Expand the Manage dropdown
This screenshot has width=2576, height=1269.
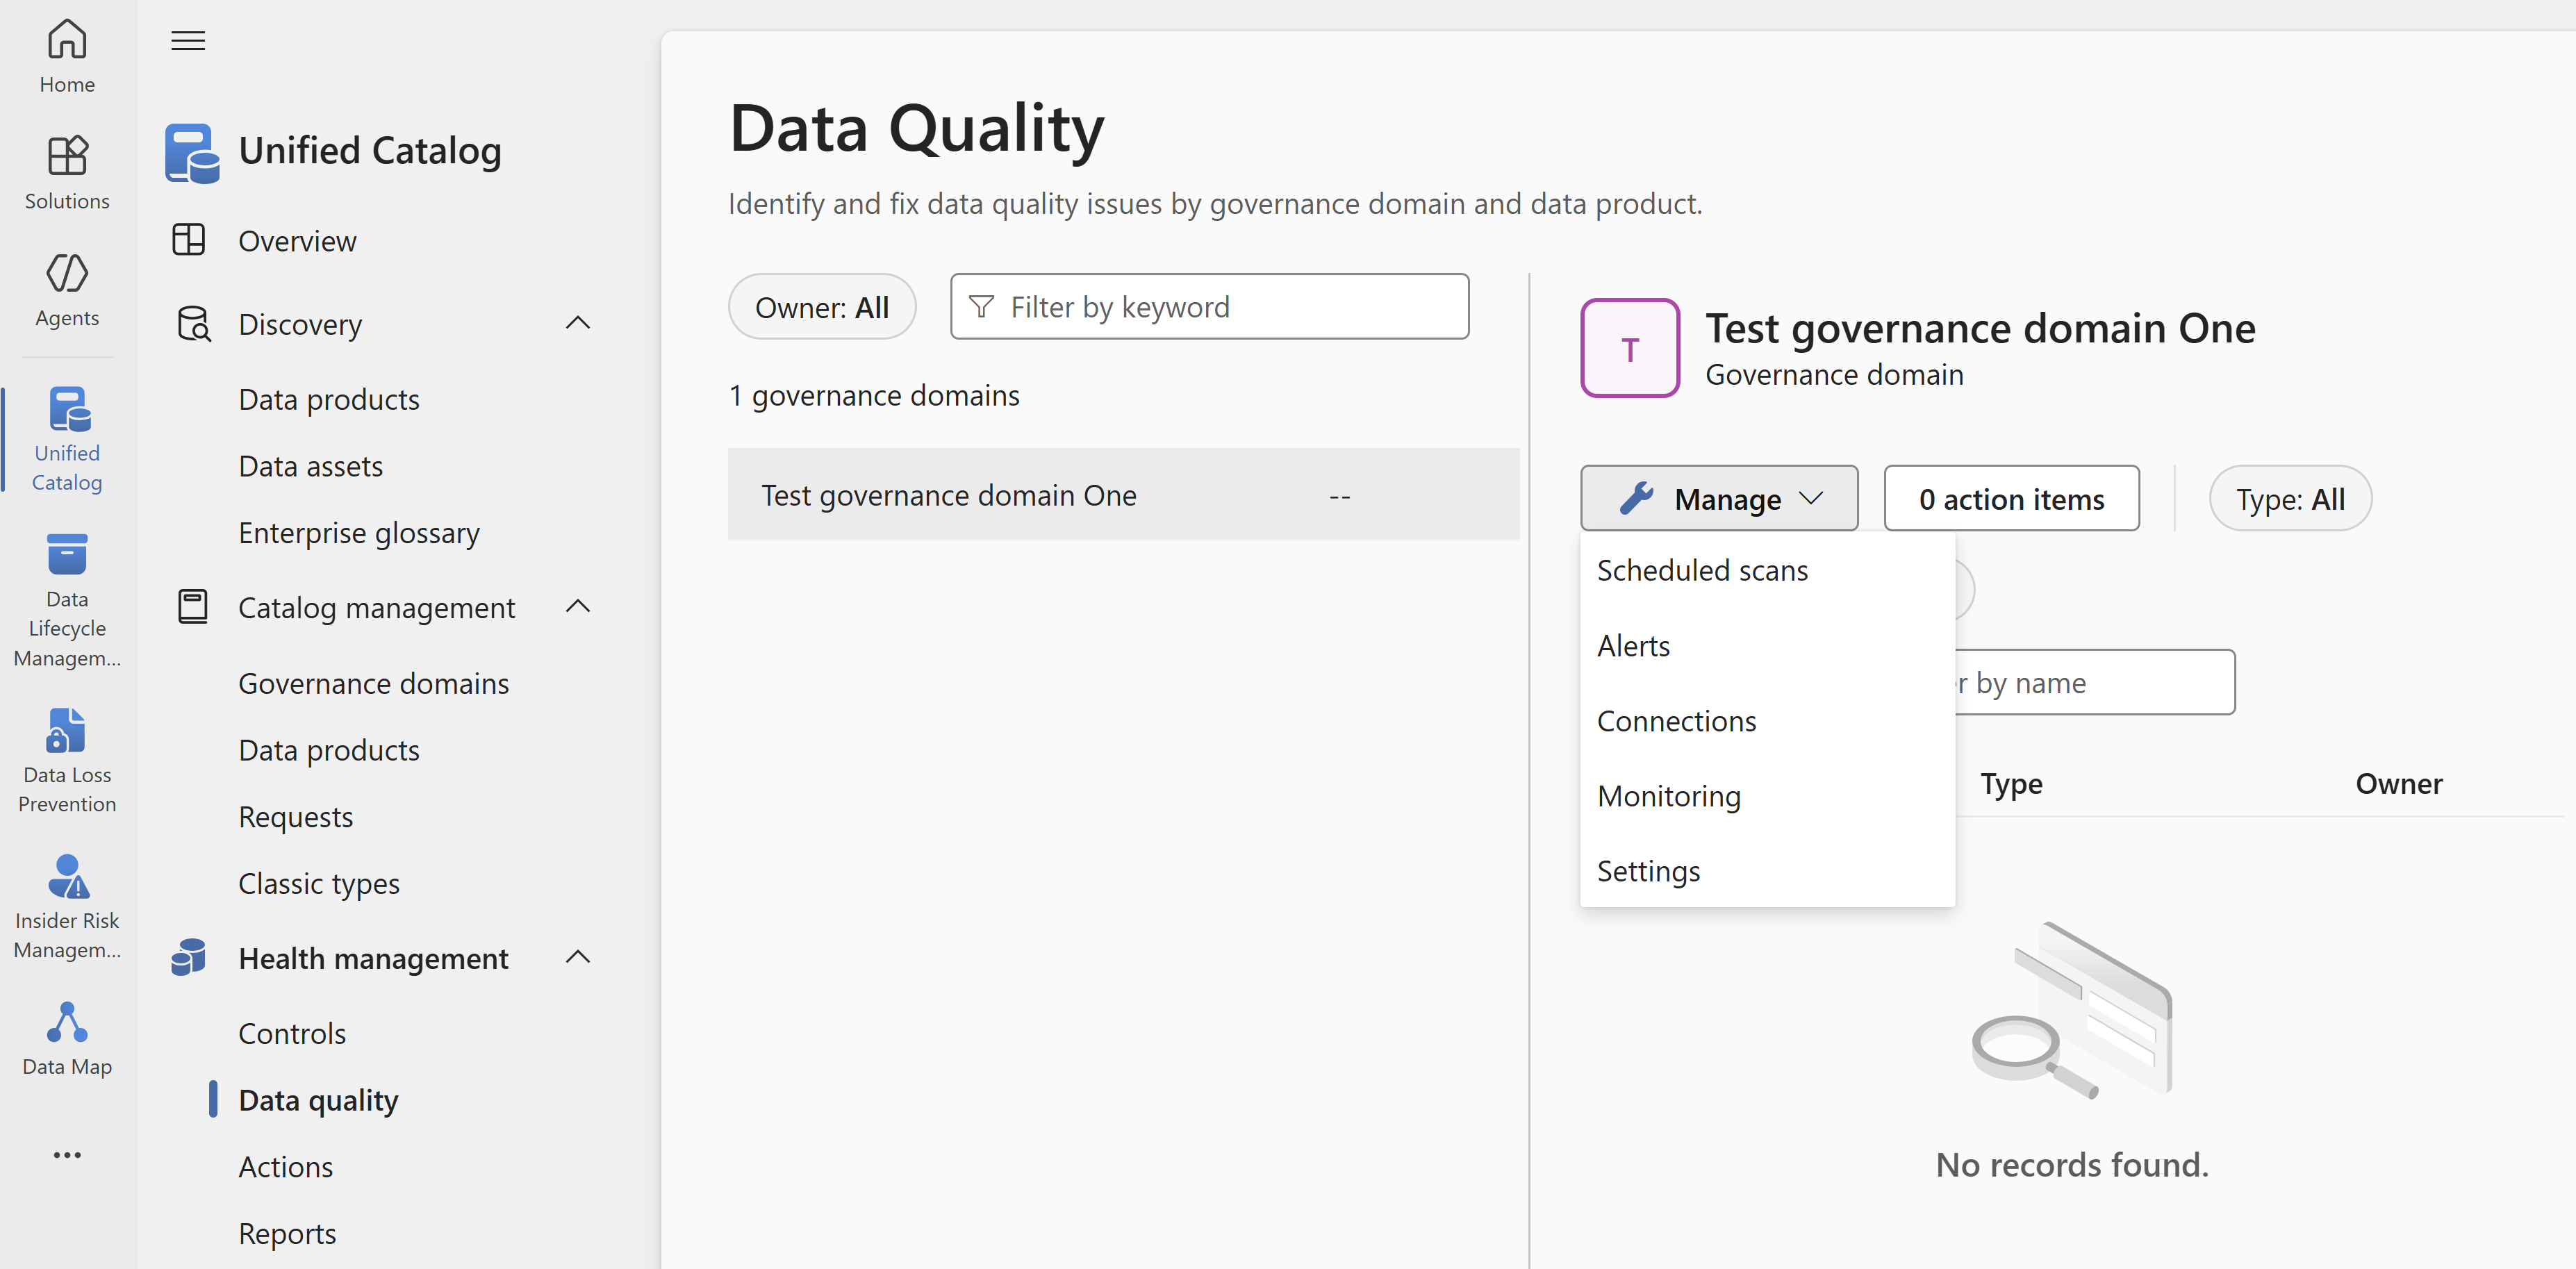1718,498
